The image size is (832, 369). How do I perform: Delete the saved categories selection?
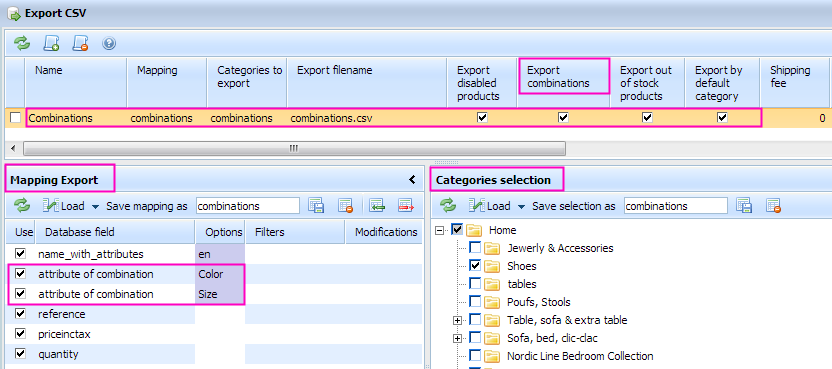[x=774, y=205]
